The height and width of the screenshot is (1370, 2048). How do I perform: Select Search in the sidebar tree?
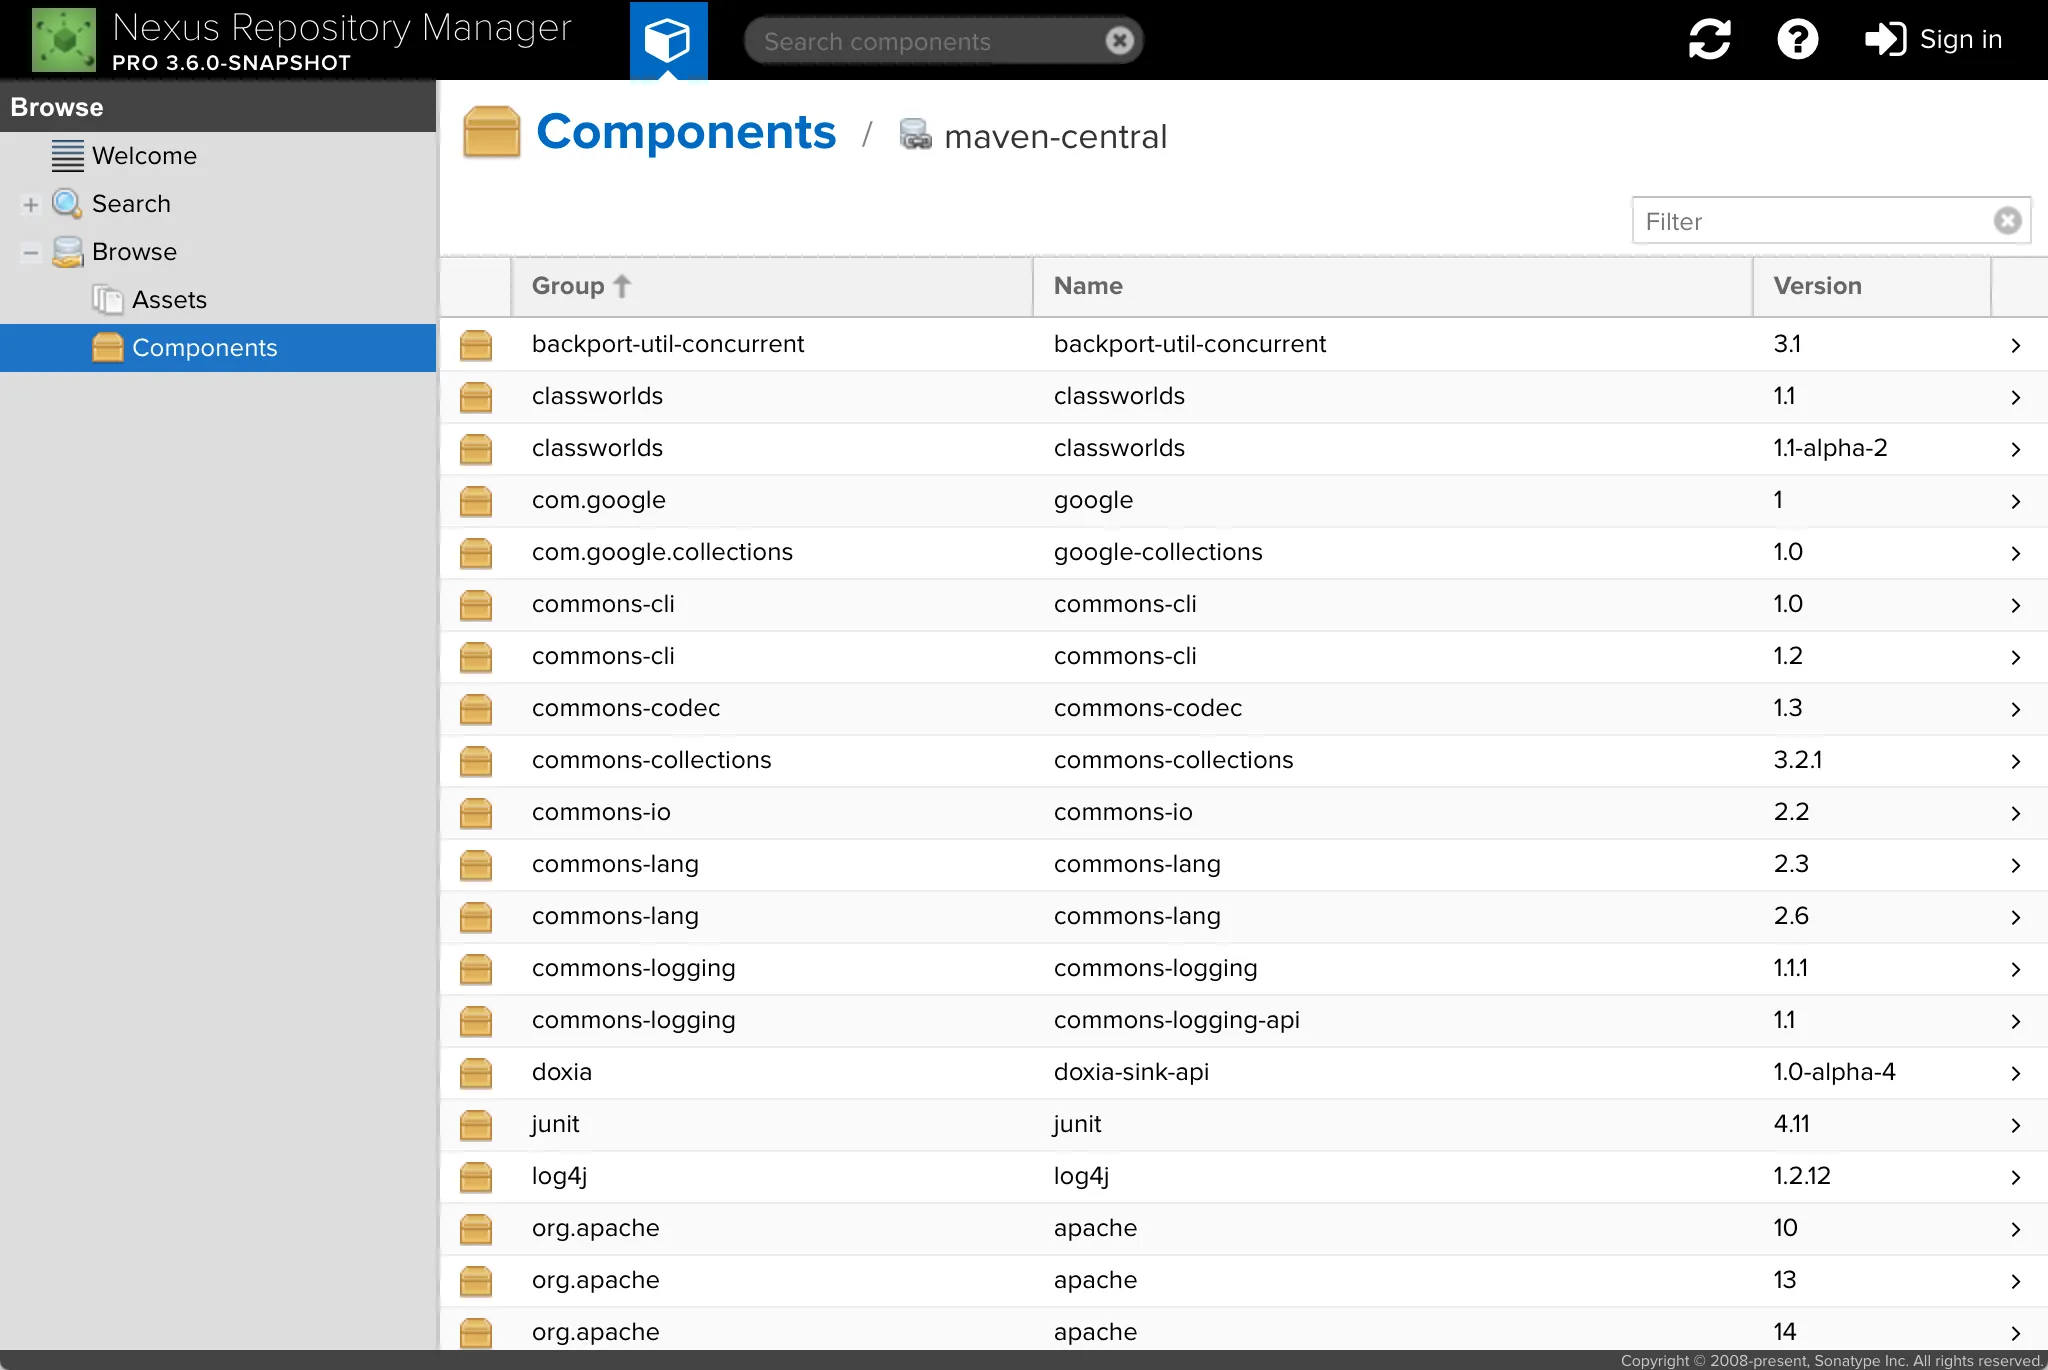coord(131,204)
